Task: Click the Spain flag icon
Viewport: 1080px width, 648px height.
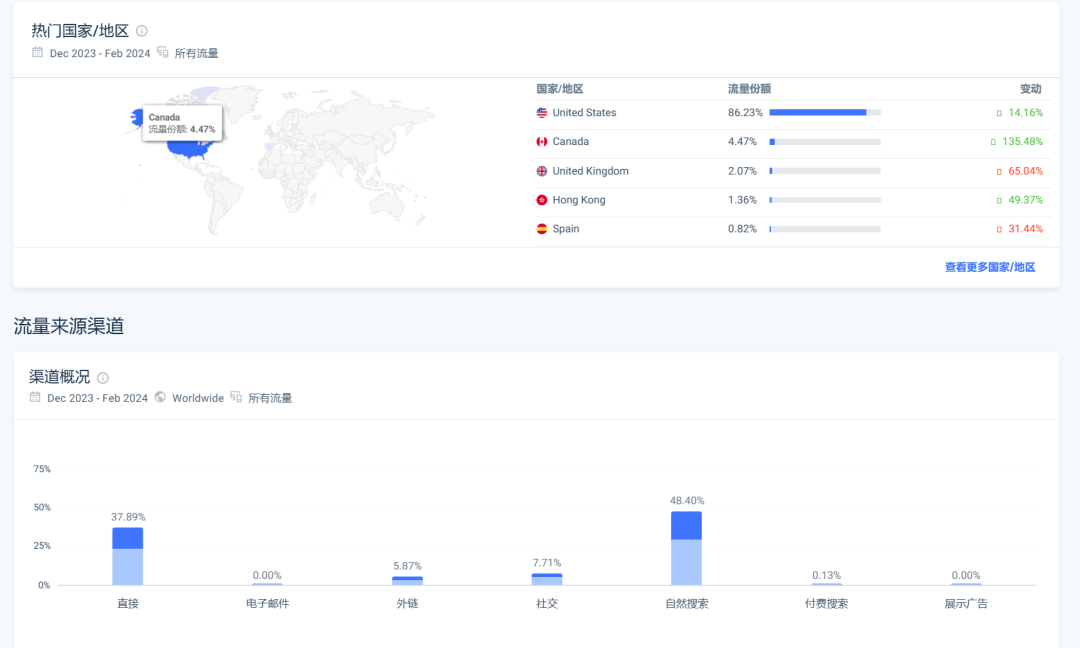Action: [542, 229]
